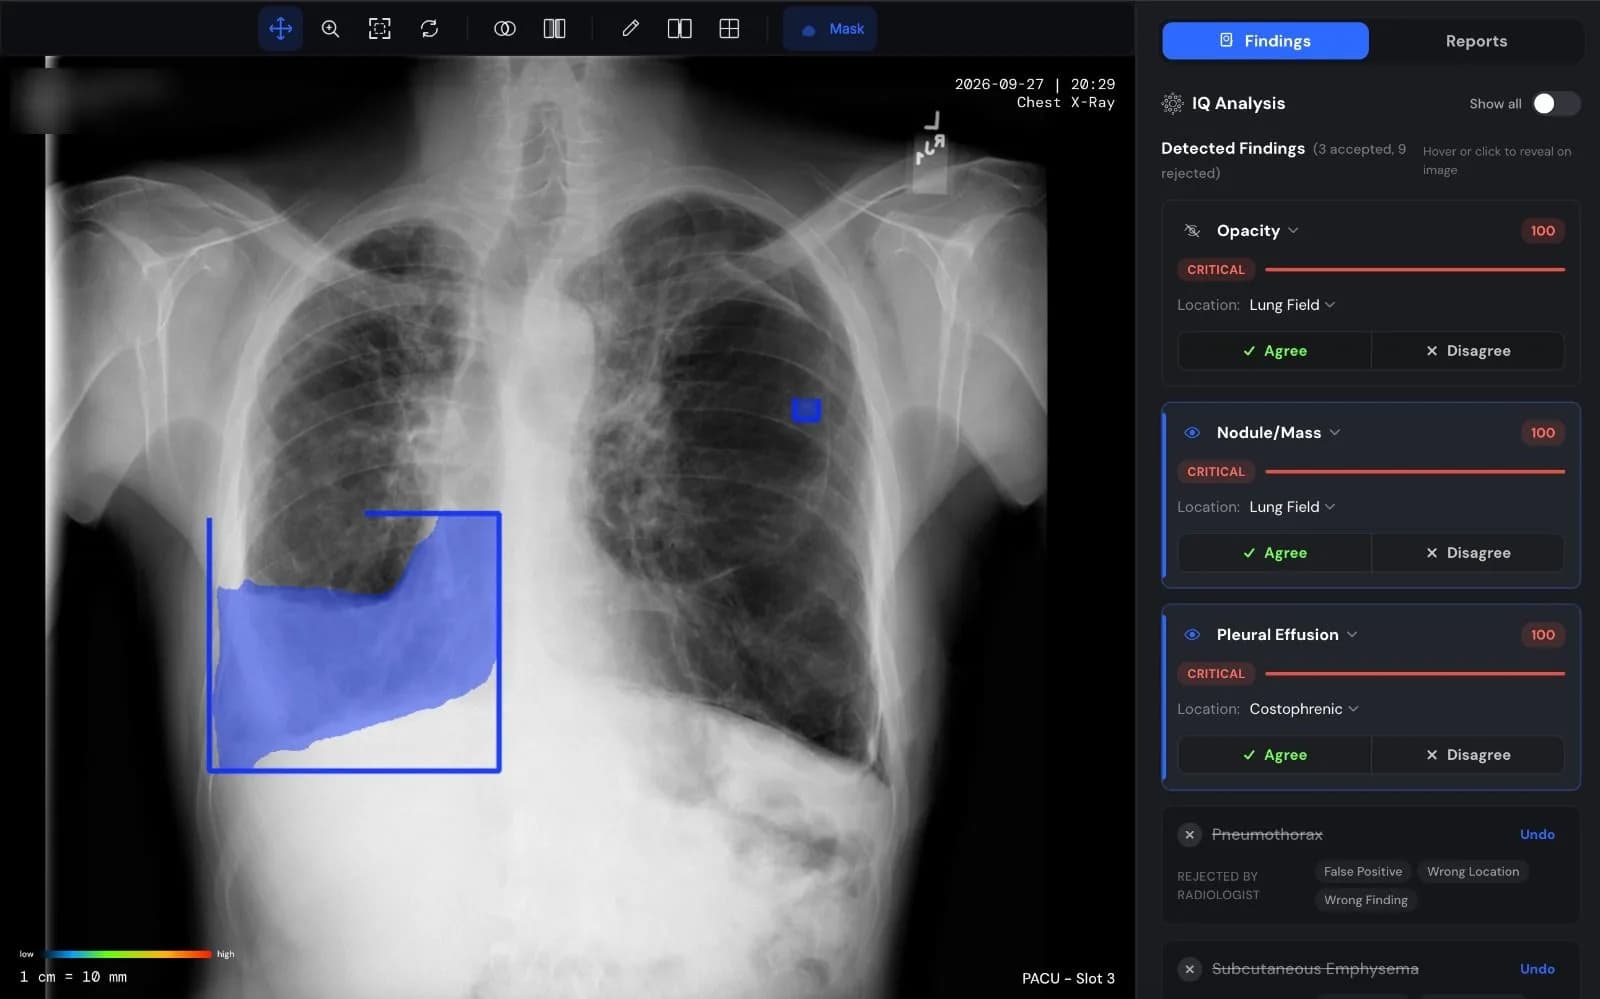Switch to two-panel split view

coord(680,29)
